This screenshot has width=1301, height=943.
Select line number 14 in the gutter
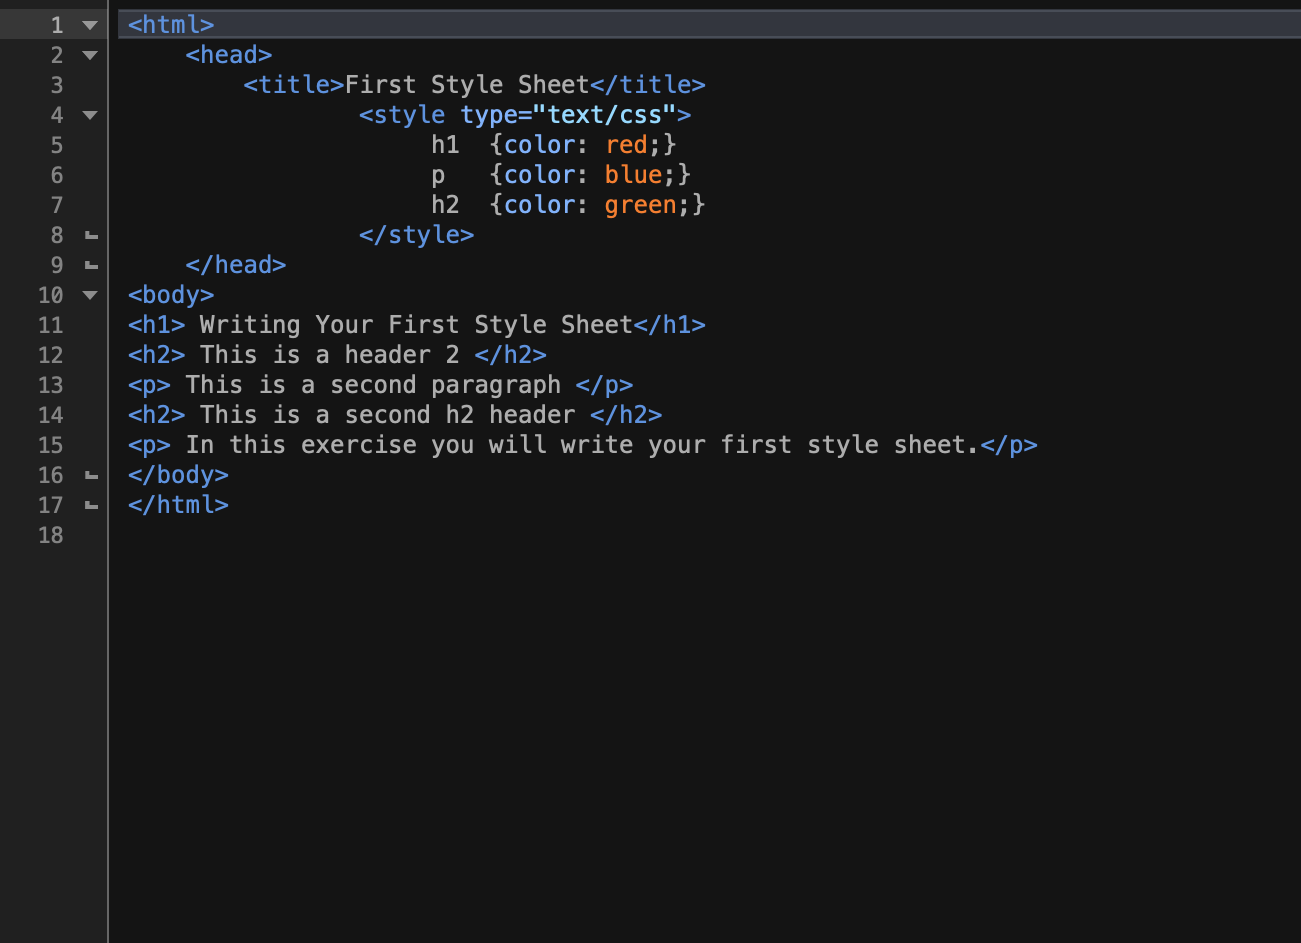(51, 415)
